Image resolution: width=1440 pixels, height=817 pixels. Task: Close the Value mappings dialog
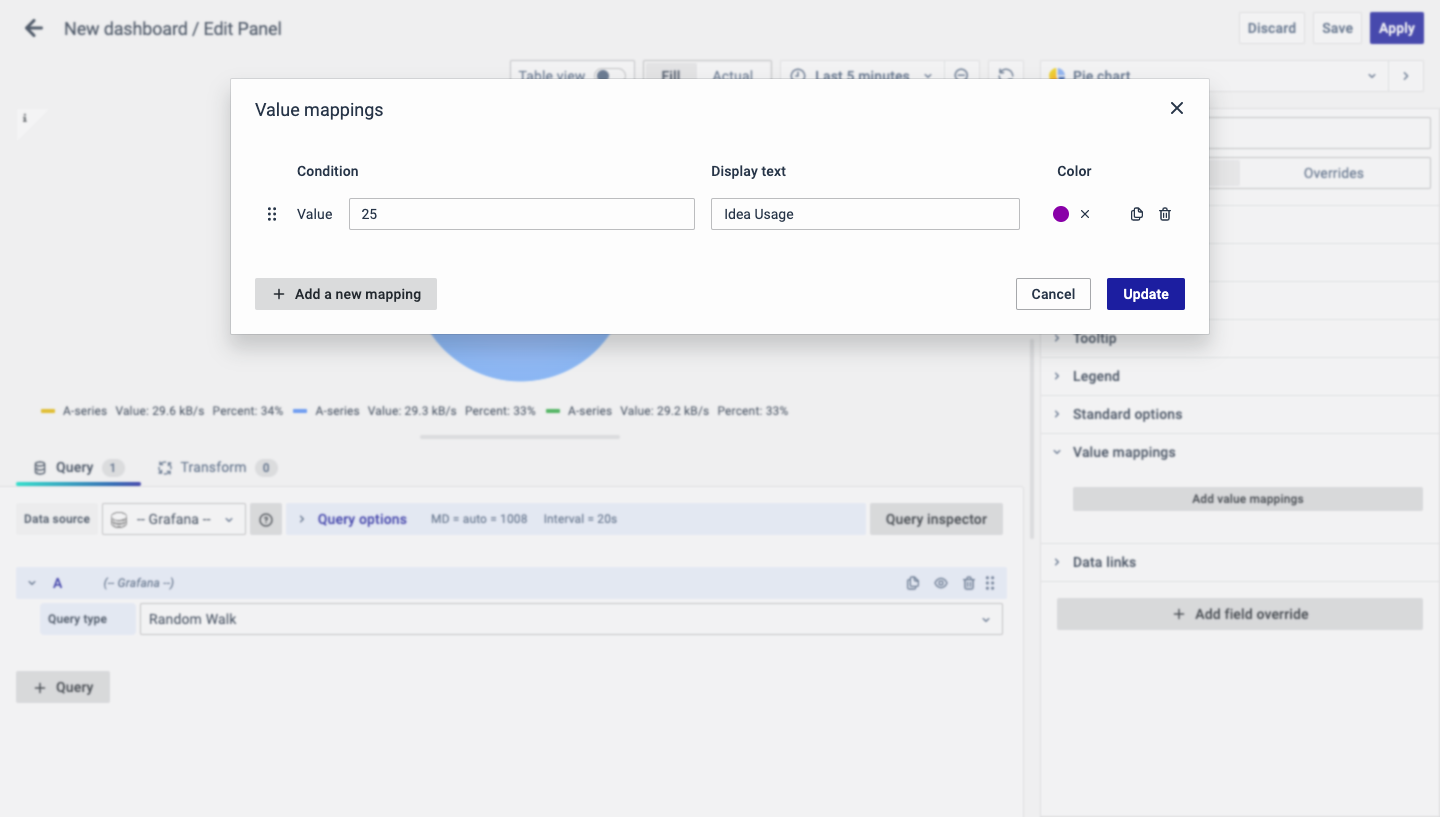1177,108
